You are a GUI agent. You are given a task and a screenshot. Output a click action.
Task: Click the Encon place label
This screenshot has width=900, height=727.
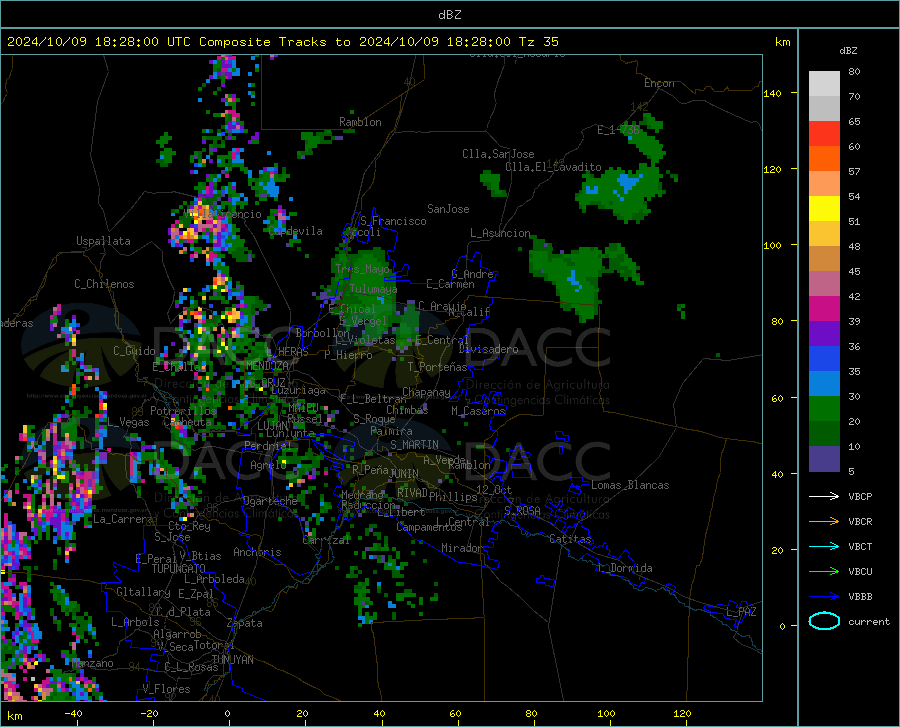point(659,83)
